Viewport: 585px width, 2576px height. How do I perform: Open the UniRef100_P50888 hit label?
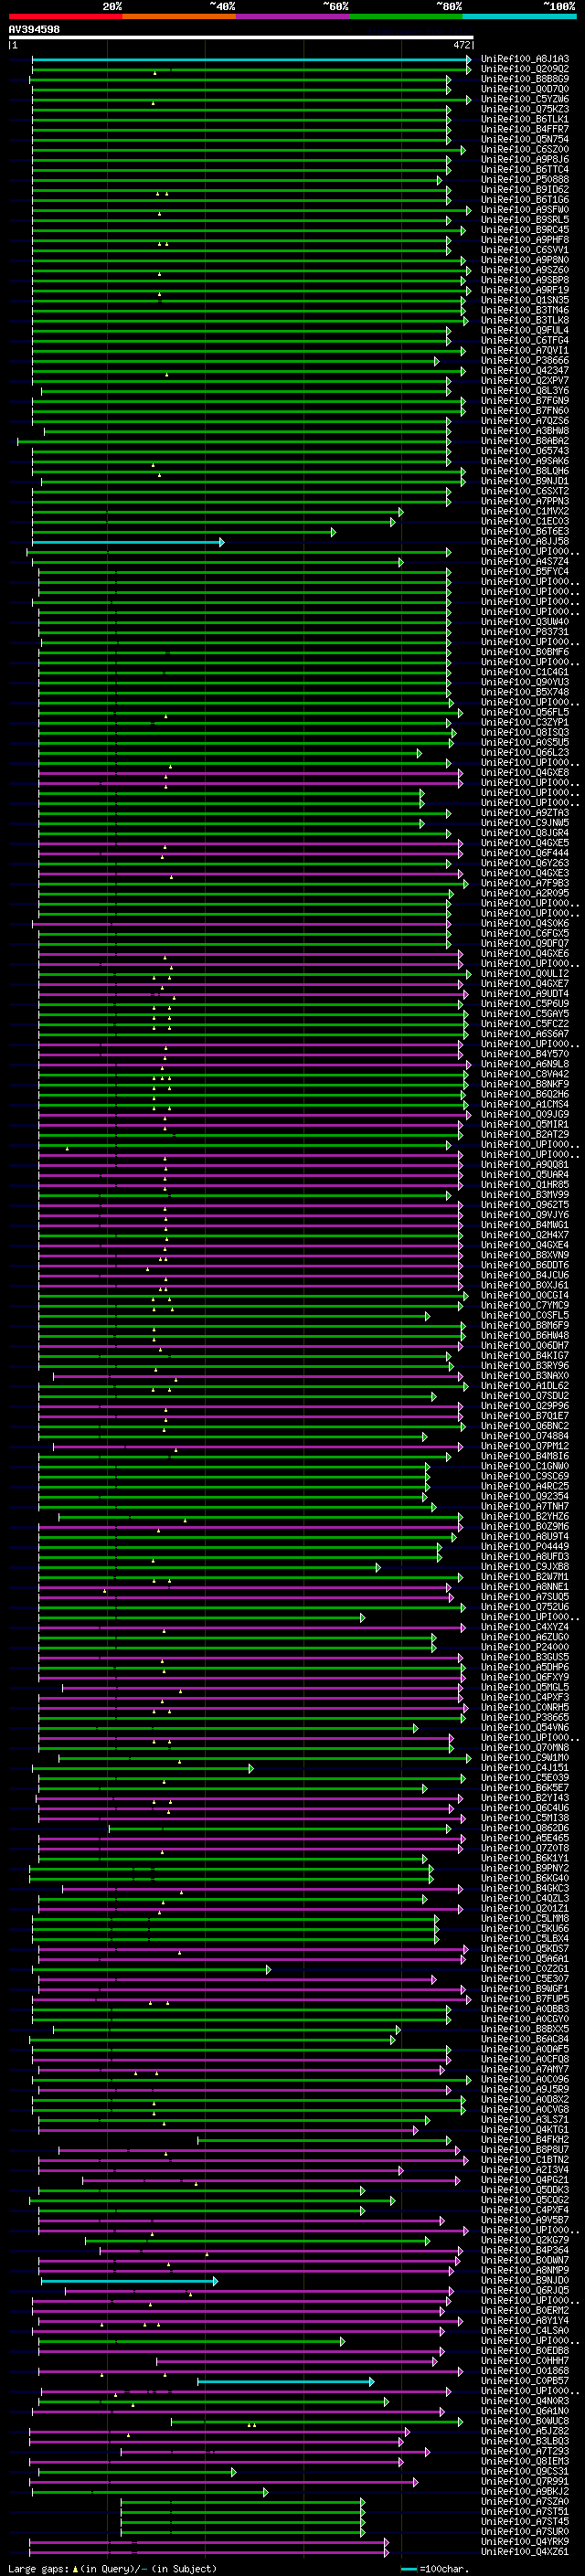pos(525,180)
